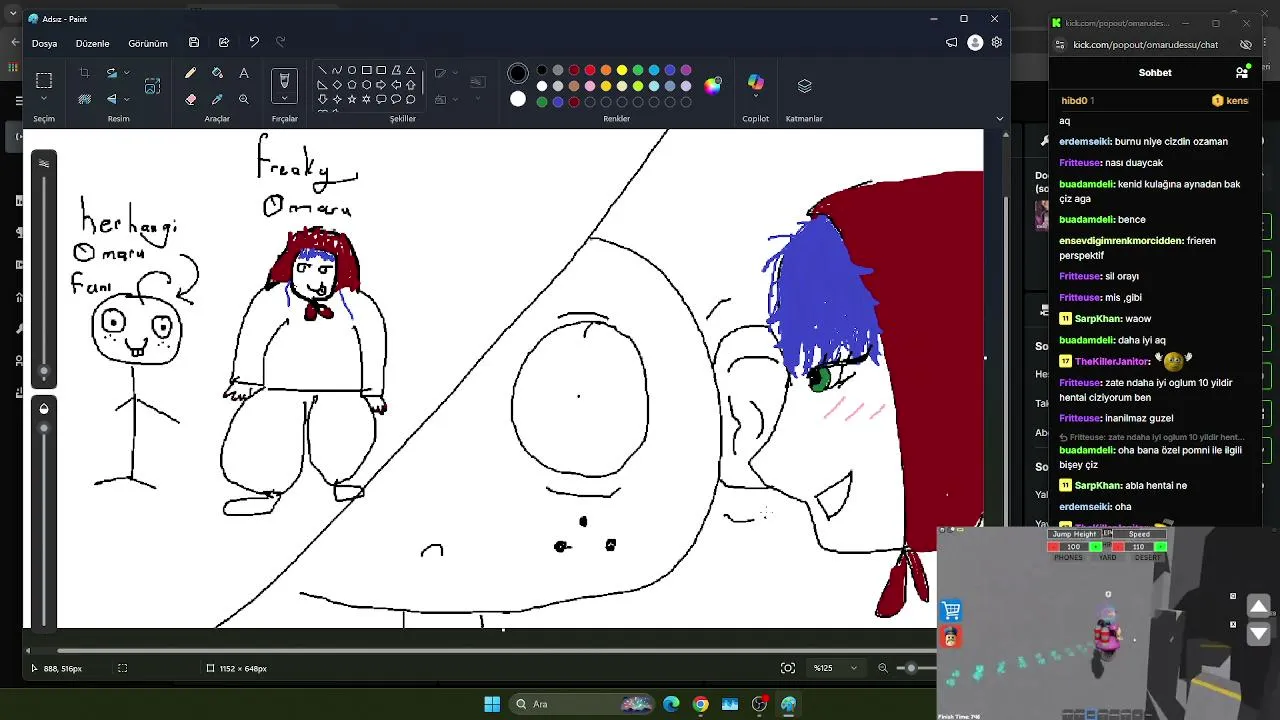Pick the orange color swatch
Viewport: 1280px width, 720px height.
606,70
